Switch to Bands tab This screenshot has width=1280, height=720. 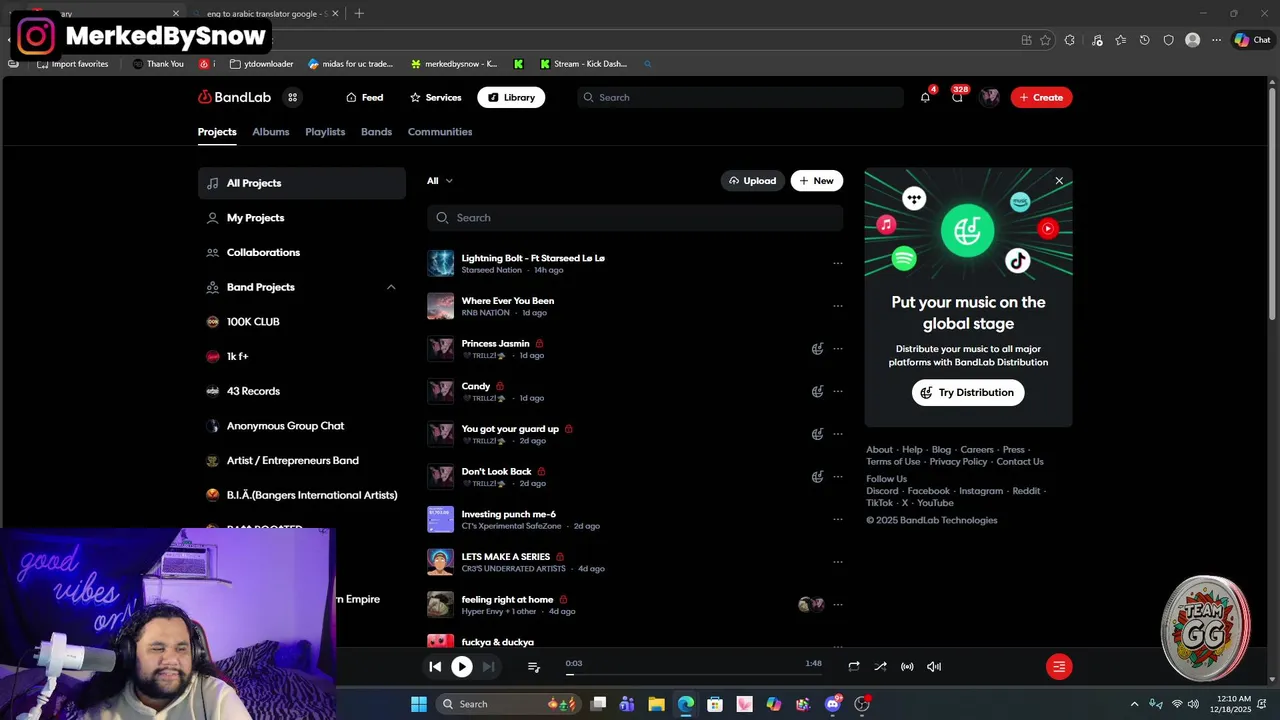(x=376, y=132)
